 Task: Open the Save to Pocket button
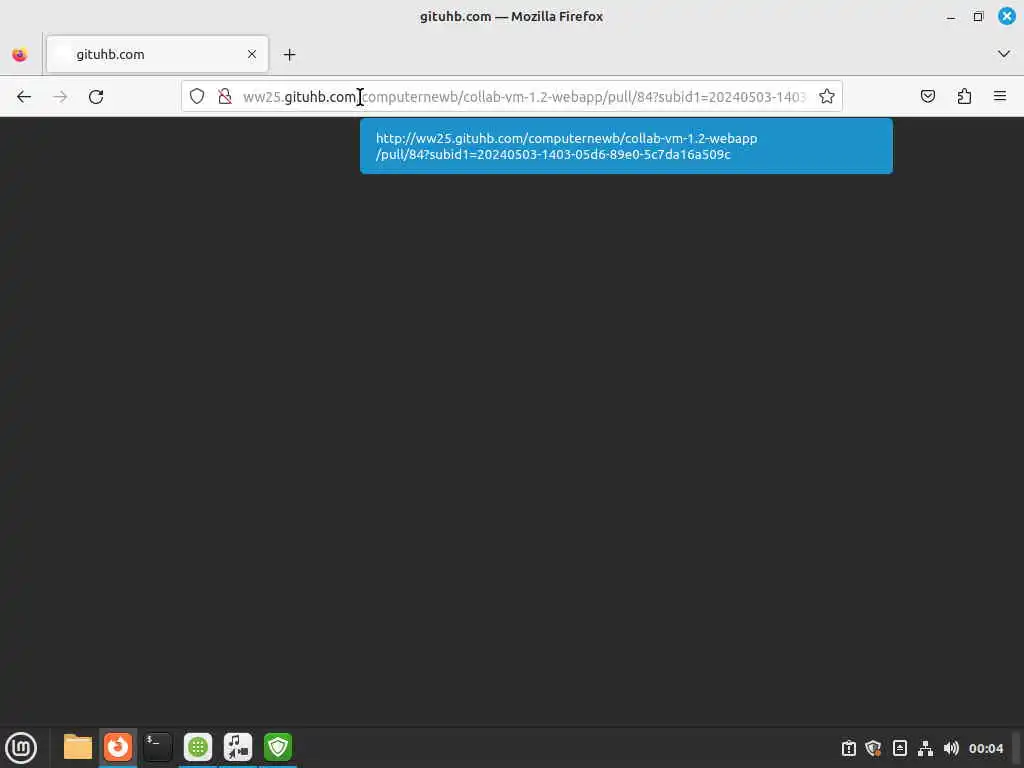(927, 97)
